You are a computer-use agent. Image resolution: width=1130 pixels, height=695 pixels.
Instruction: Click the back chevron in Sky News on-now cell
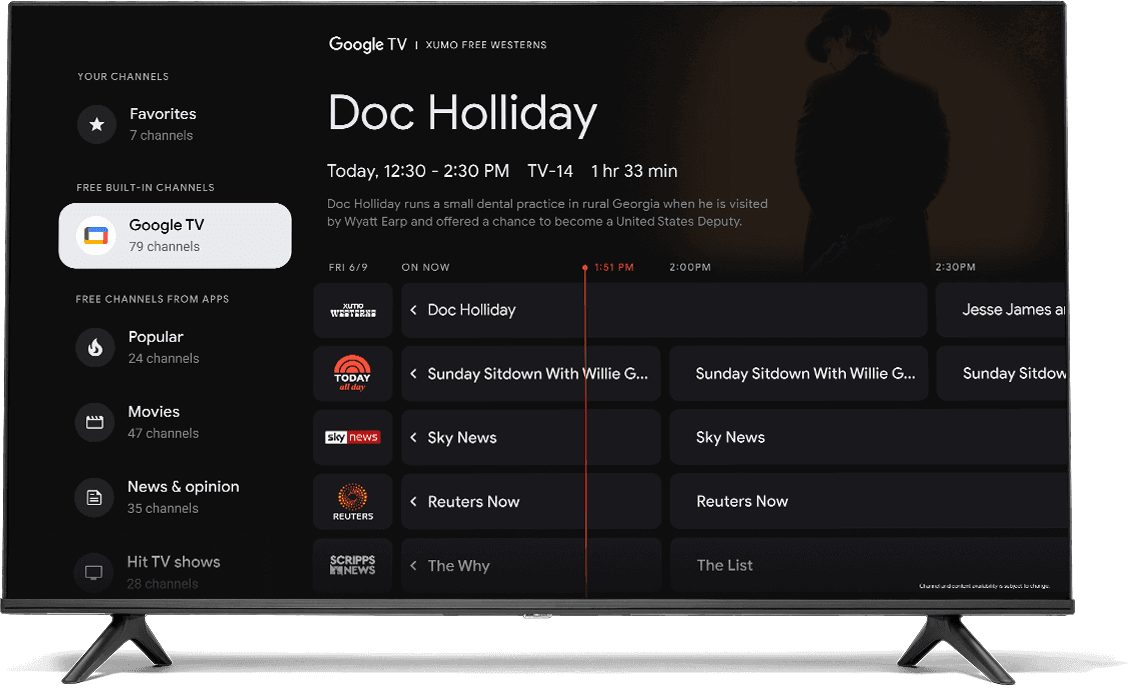tap(414, 438)
